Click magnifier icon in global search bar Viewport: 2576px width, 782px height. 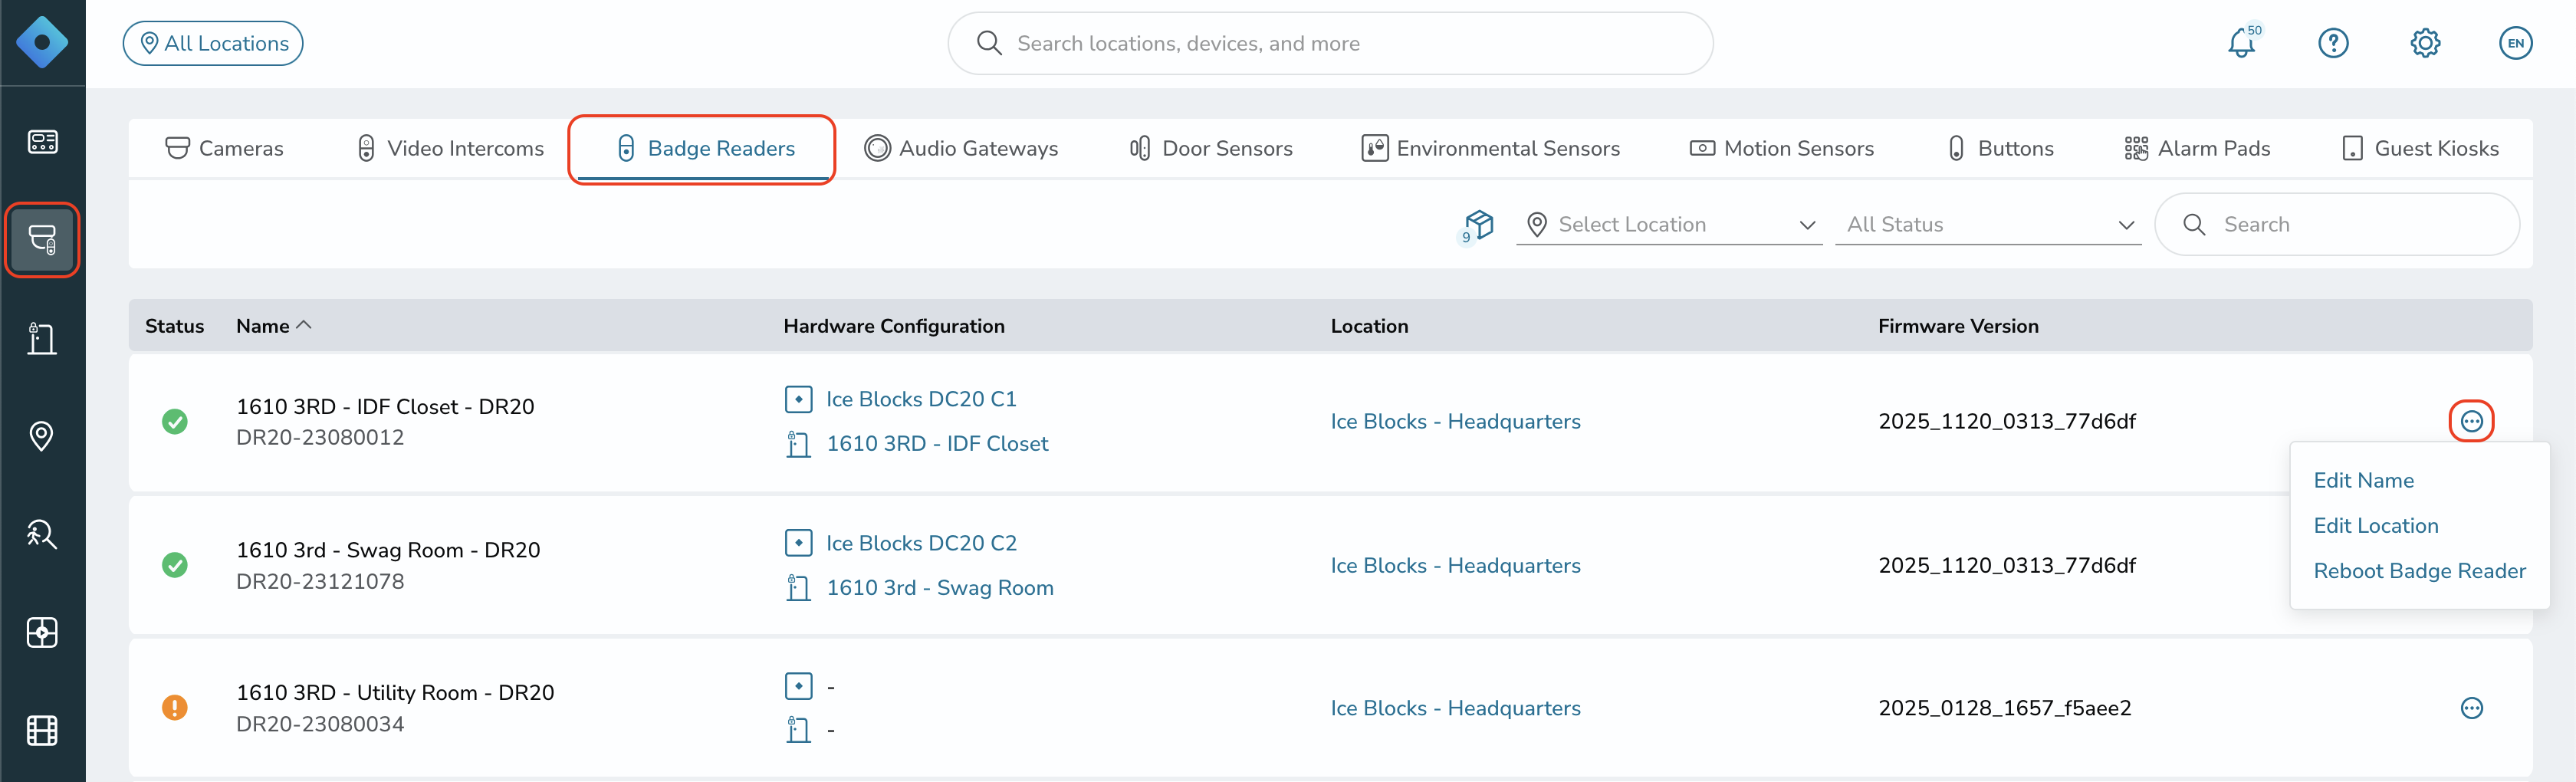pyautogui.click(x=989, y=43)
